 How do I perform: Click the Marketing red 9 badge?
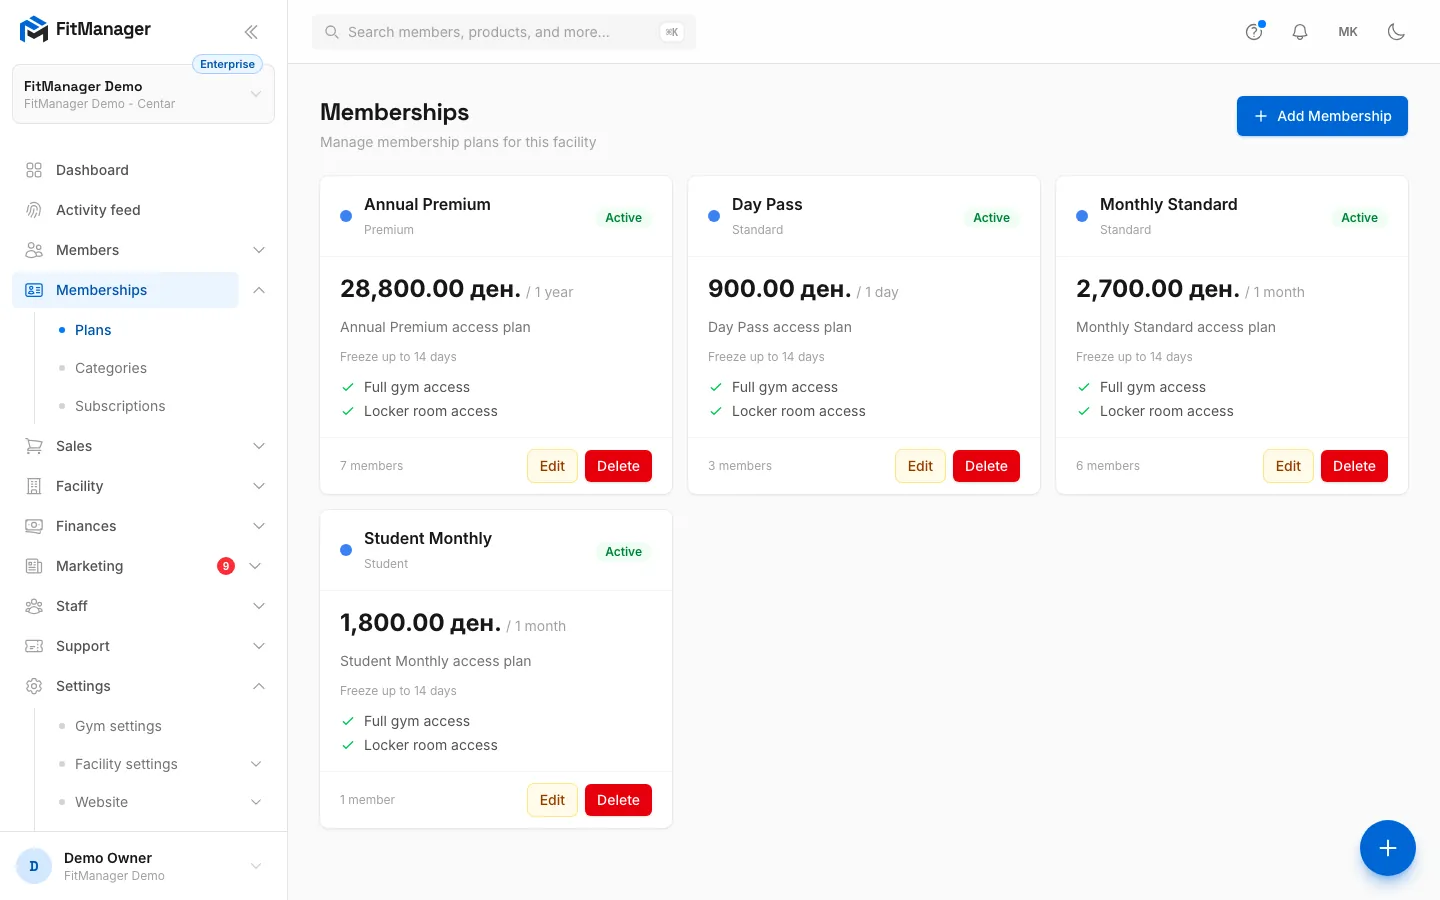tap(226, 566)
